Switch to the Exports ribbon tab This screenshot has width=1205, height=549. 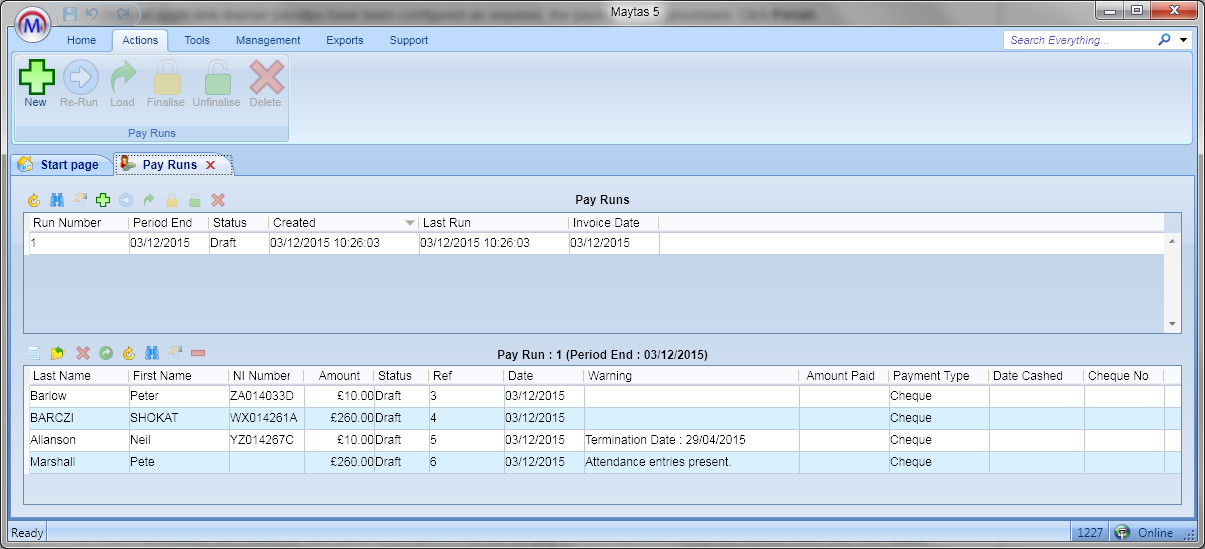click(344, 40)
